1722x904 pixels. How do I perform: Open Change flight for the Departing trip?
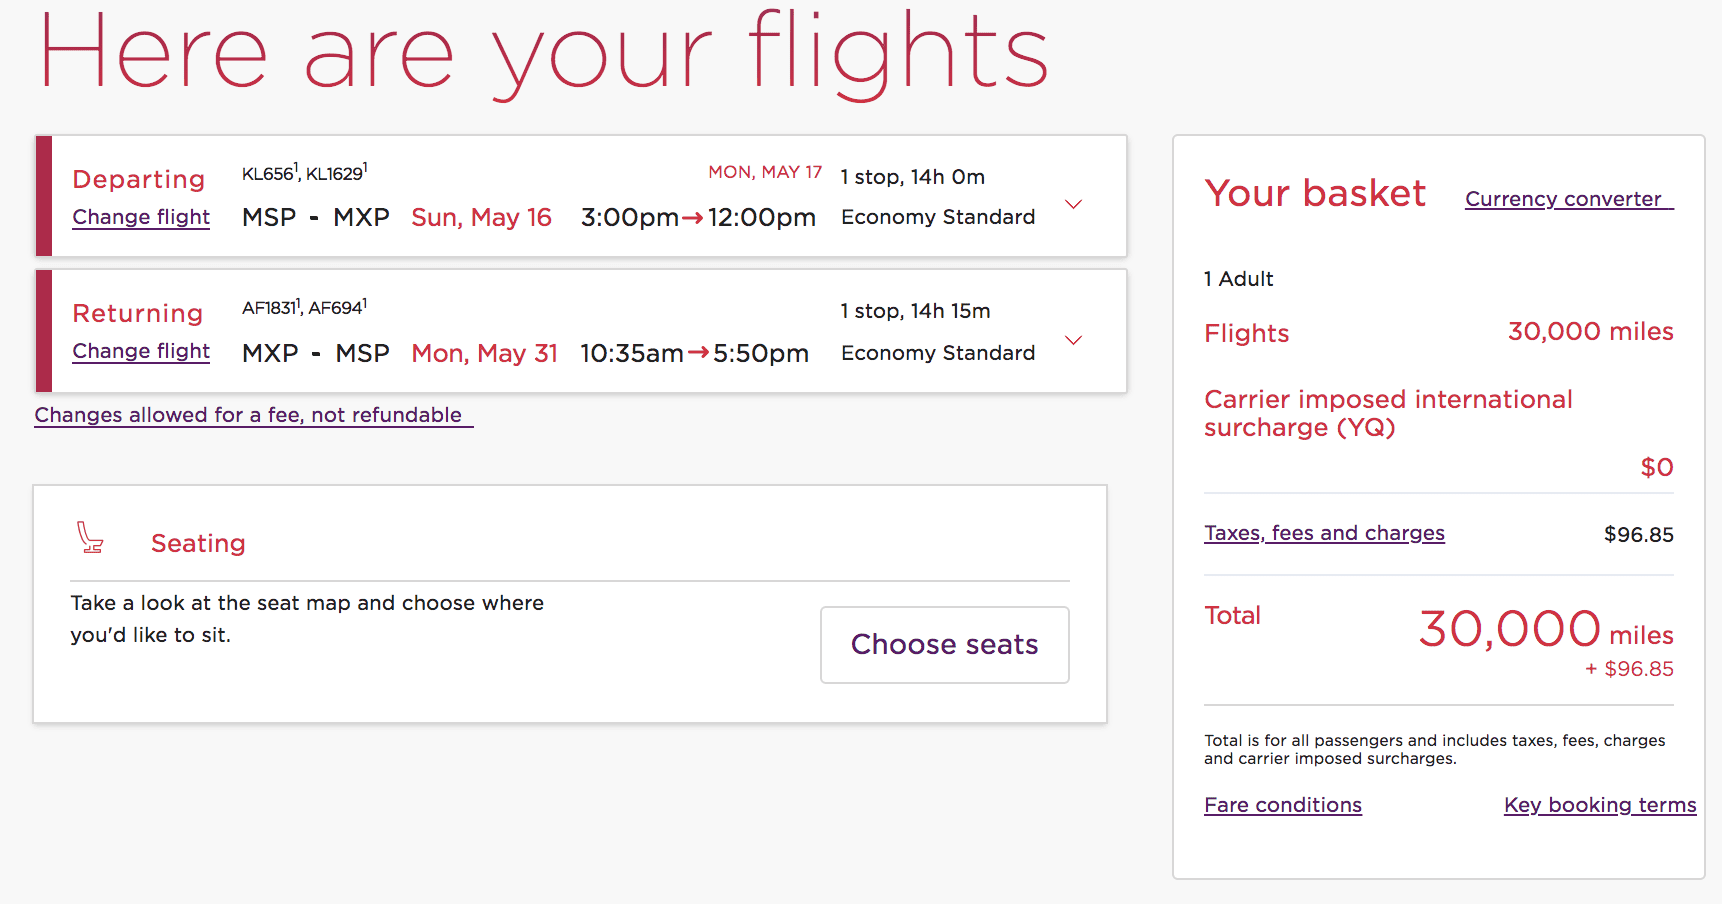point(141,217)
